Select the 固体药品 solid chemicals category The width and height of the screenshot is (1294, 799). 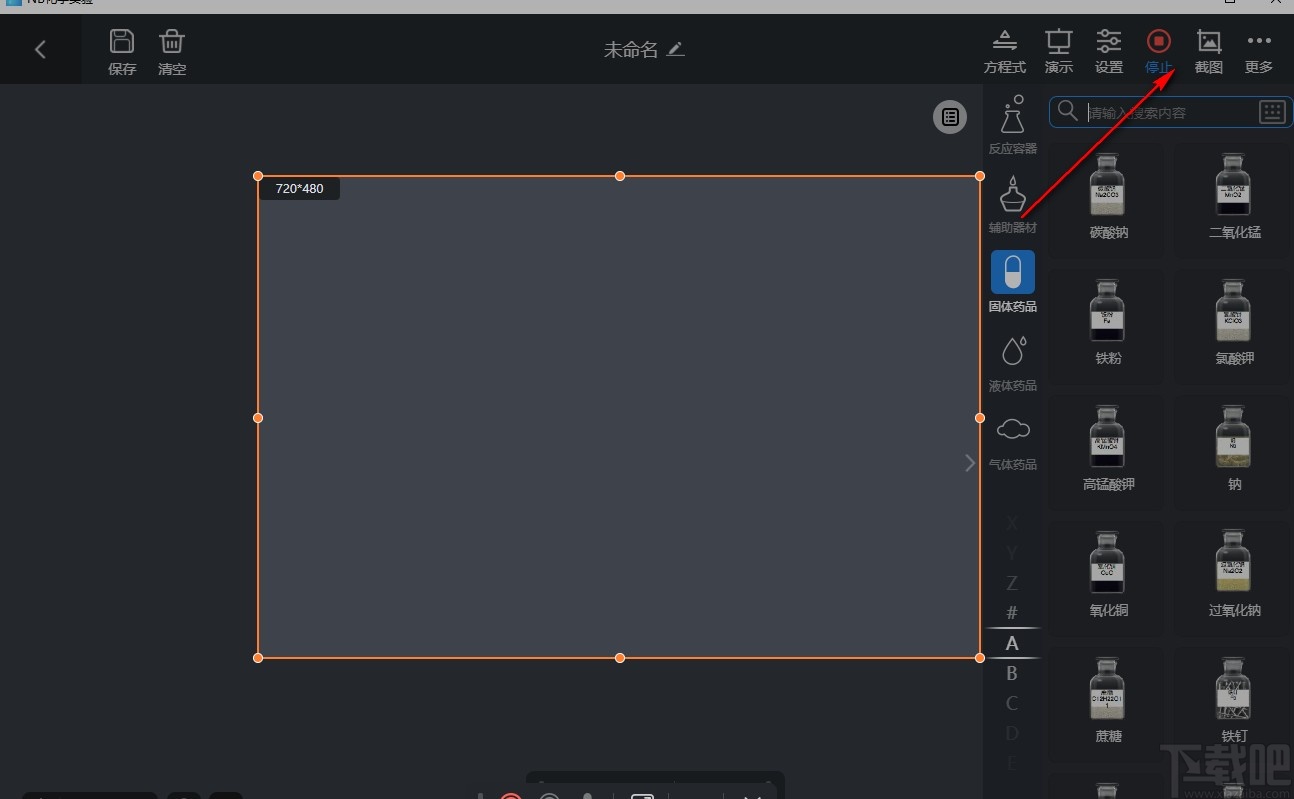click(x=1013, y=282)
